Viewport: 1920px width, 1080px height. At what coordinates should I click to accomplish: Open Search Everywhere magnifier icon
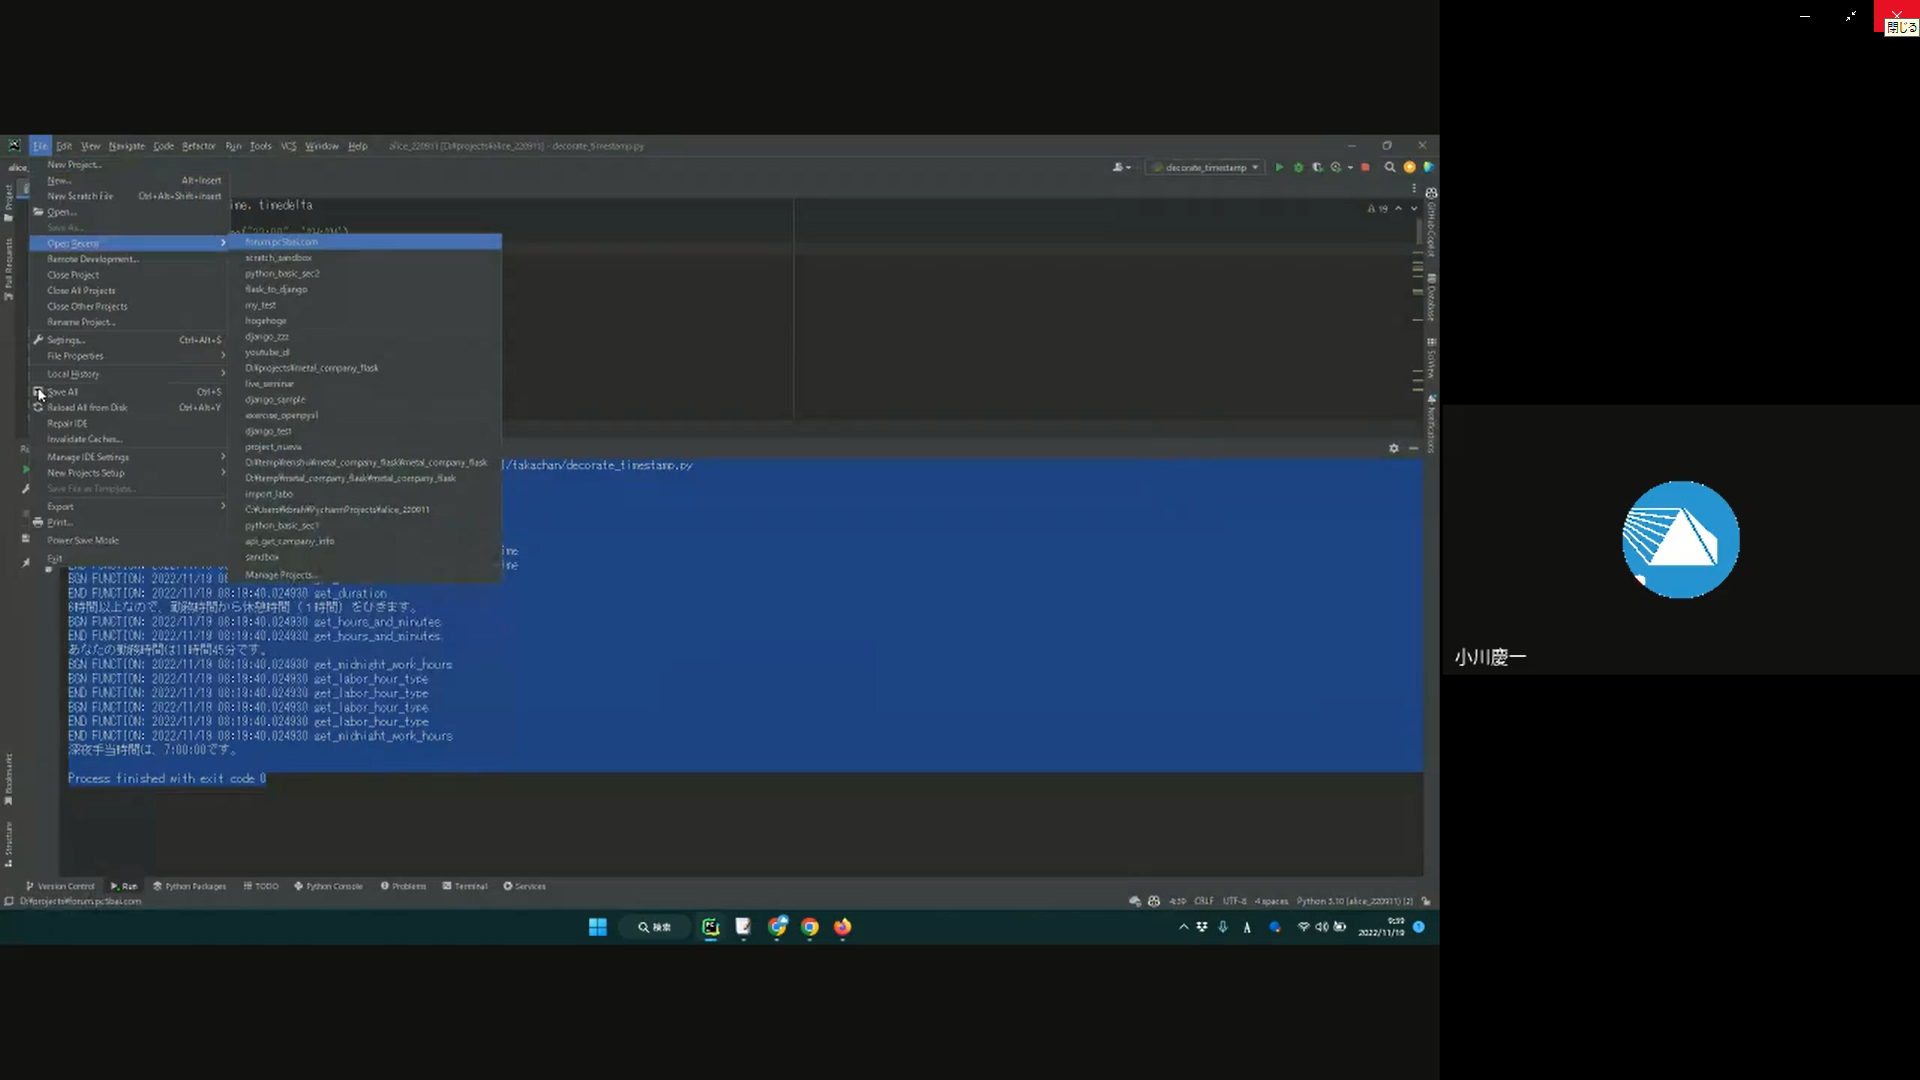(1389, 167)
